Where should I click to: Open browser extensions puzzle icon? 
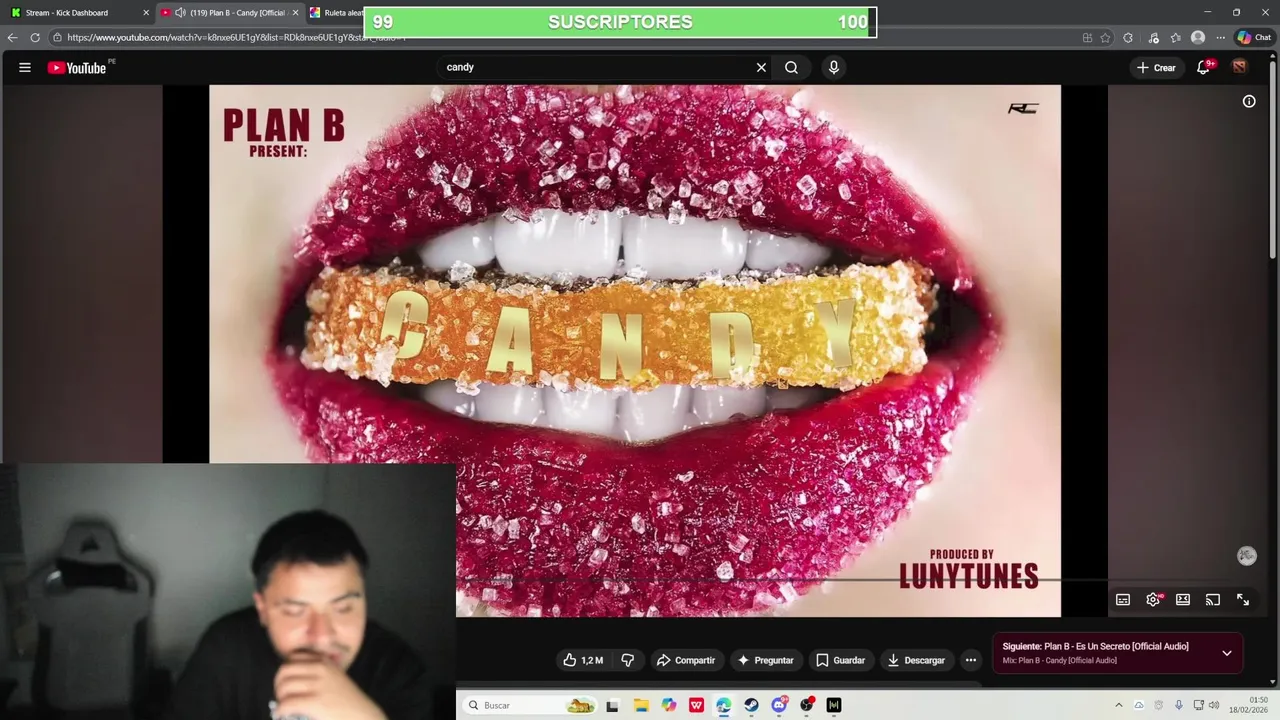click(1128, 37)
